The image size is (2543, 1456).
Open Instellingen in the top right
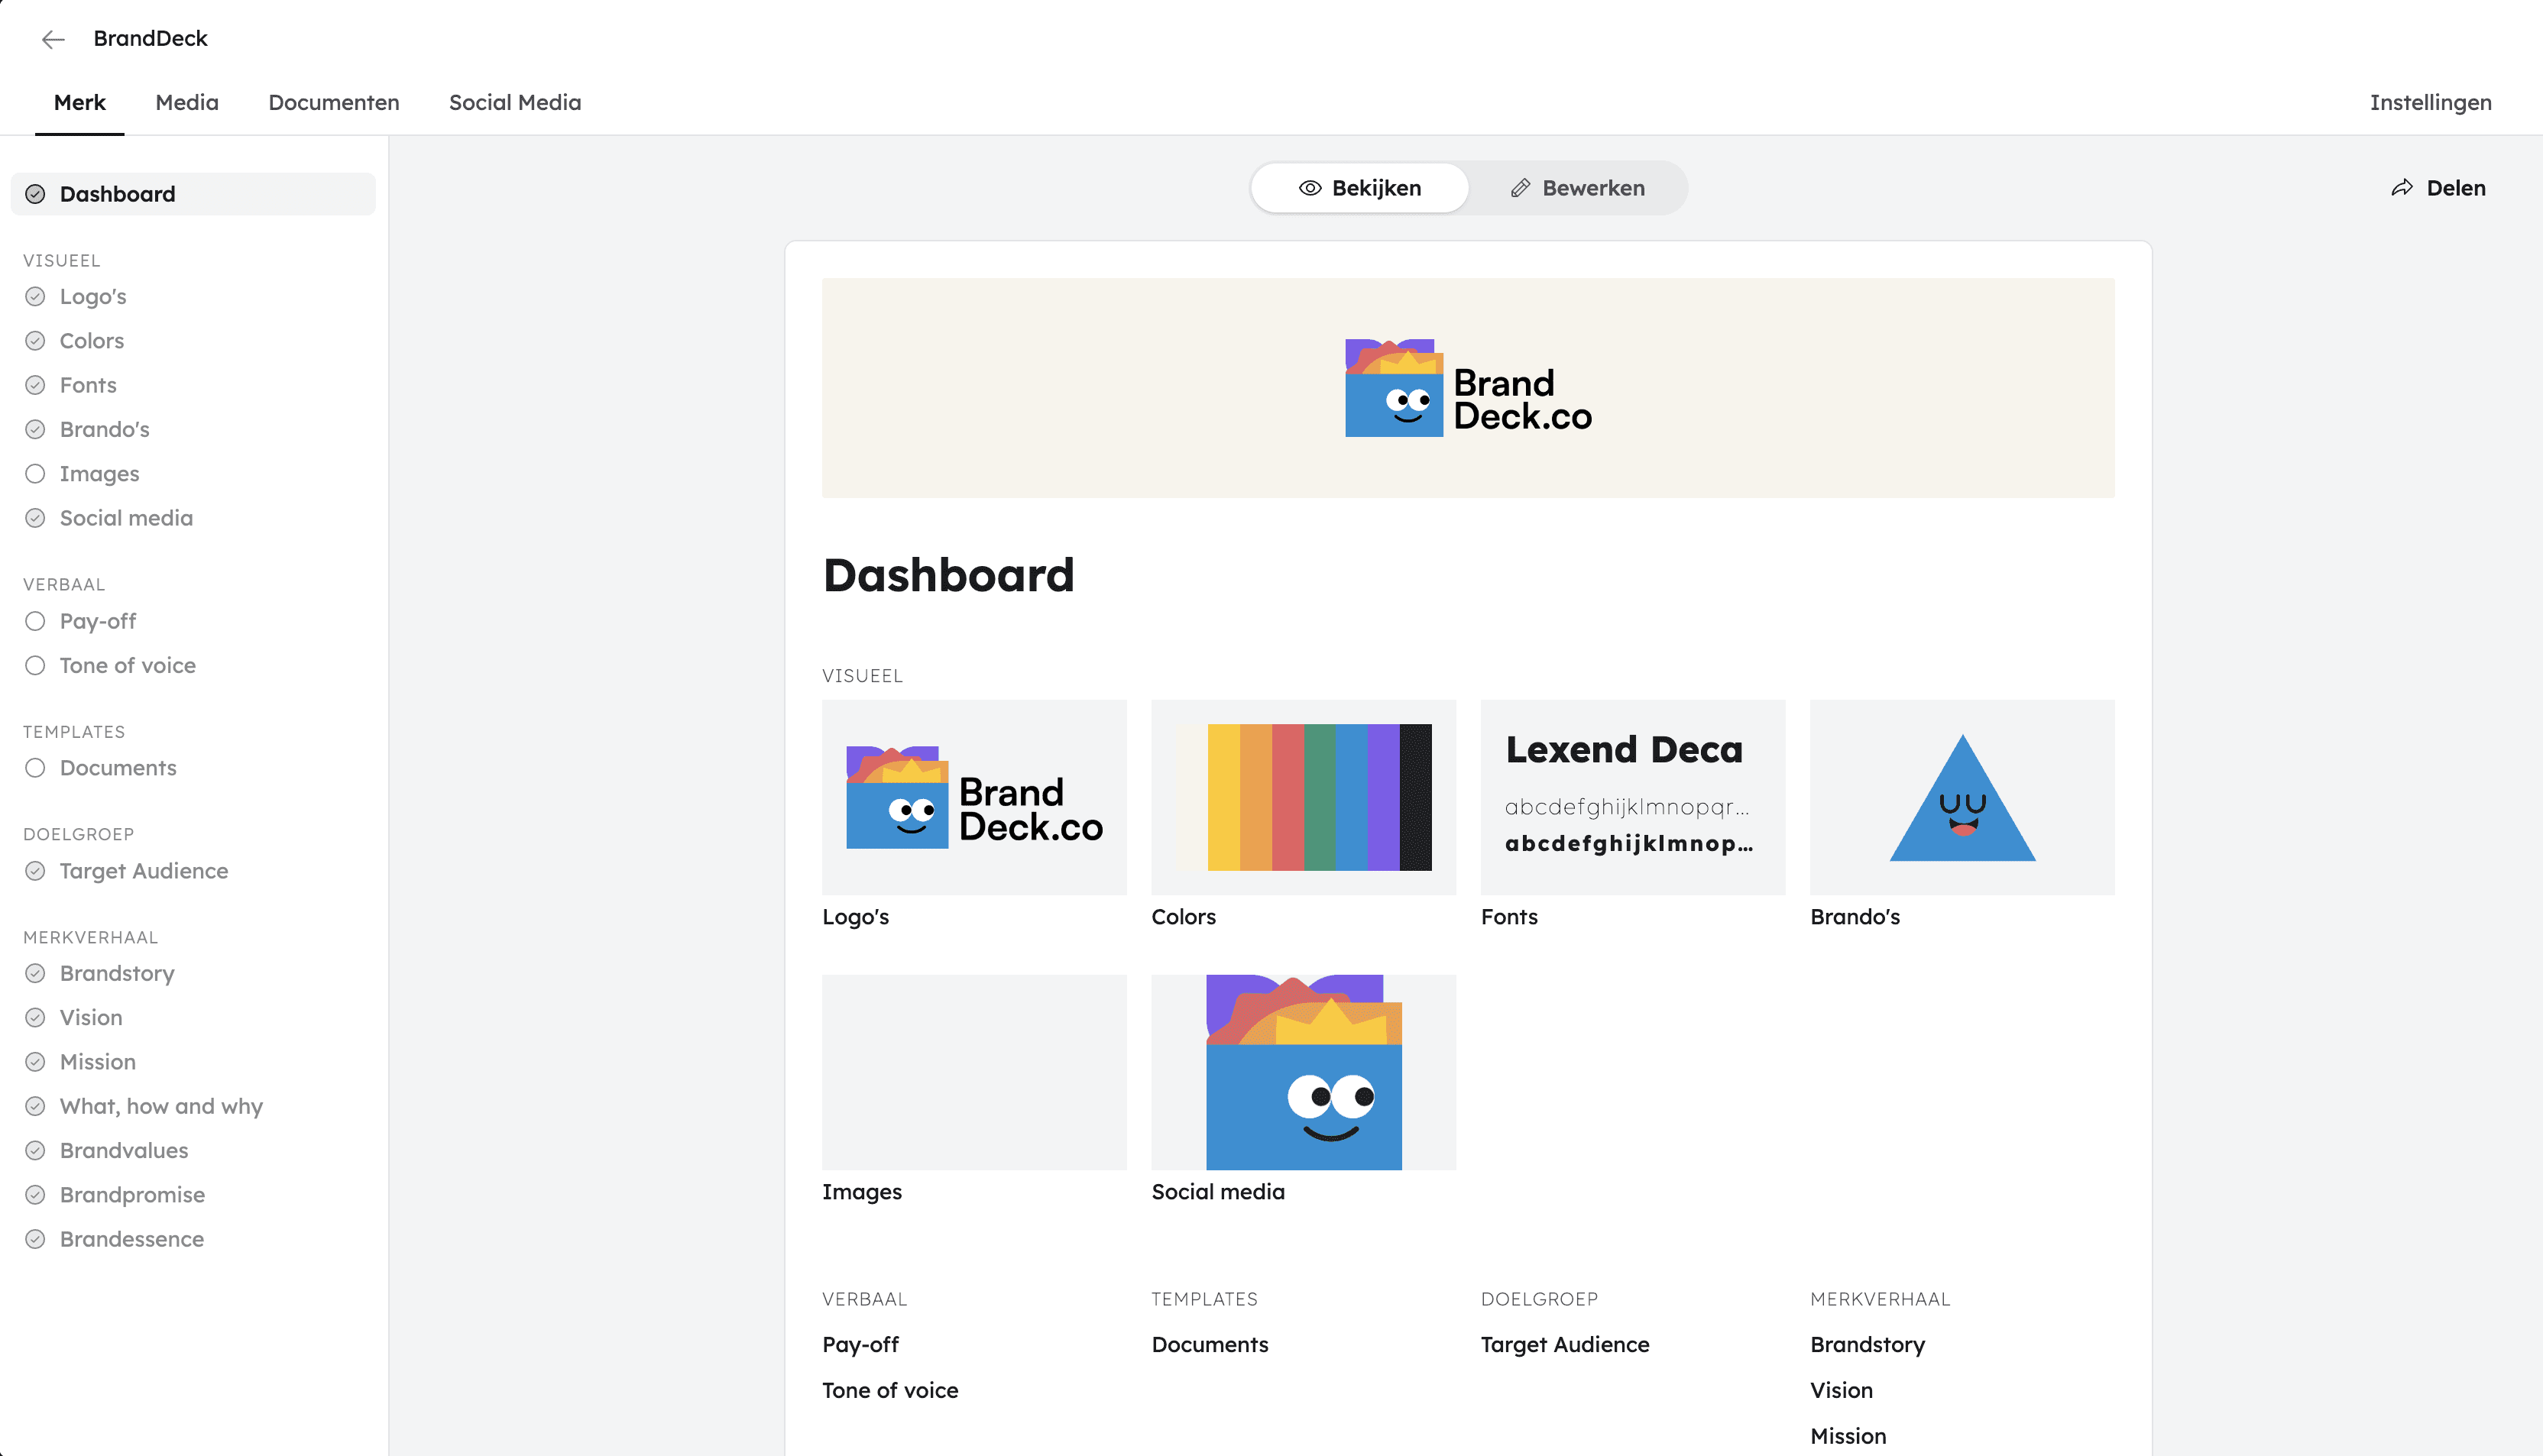(2430, 102)
